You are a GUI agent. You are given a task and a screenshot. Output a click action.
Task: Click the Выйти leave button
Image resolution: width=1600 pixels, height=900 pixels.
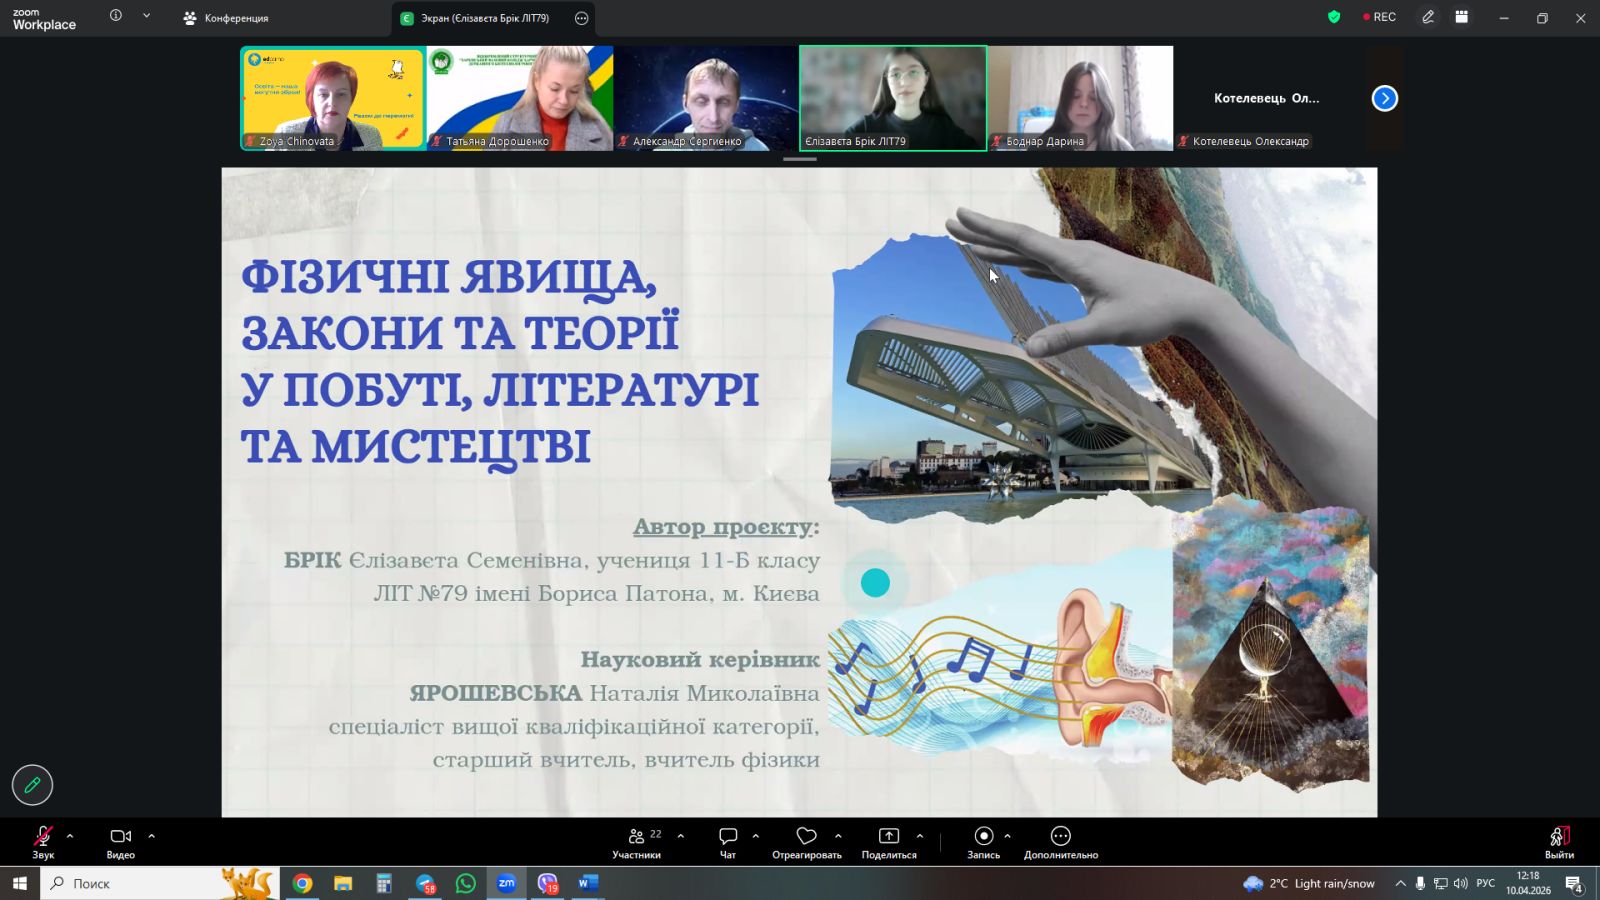1558,839
